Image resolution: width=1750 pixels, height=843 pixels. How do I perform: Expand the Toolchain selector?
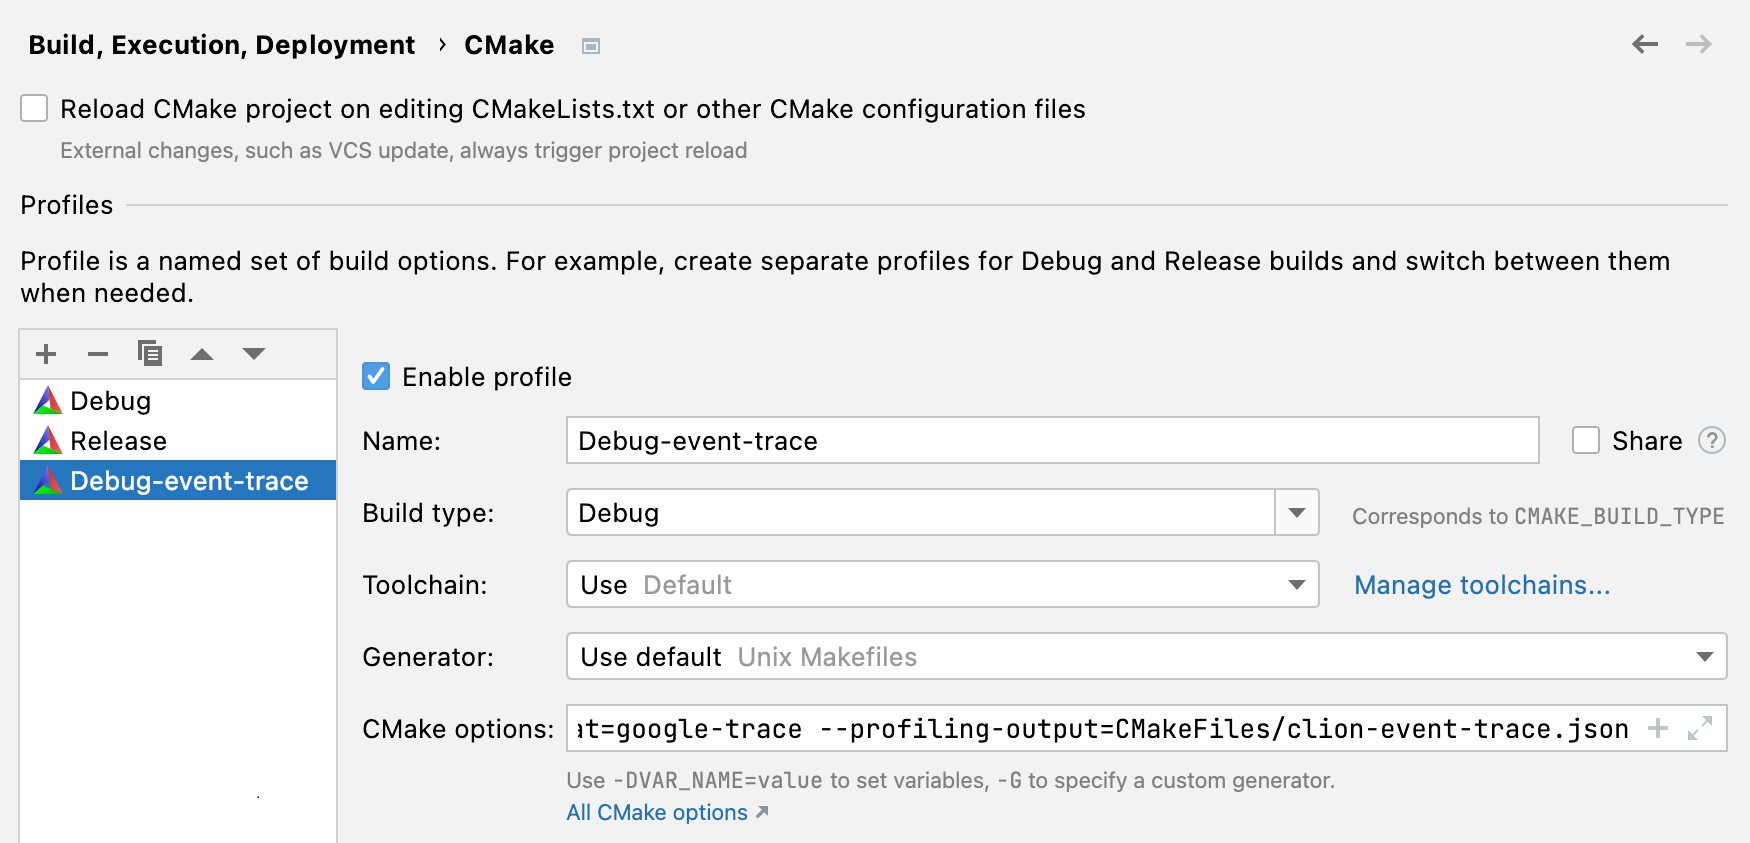click(x=1297, y=584)
